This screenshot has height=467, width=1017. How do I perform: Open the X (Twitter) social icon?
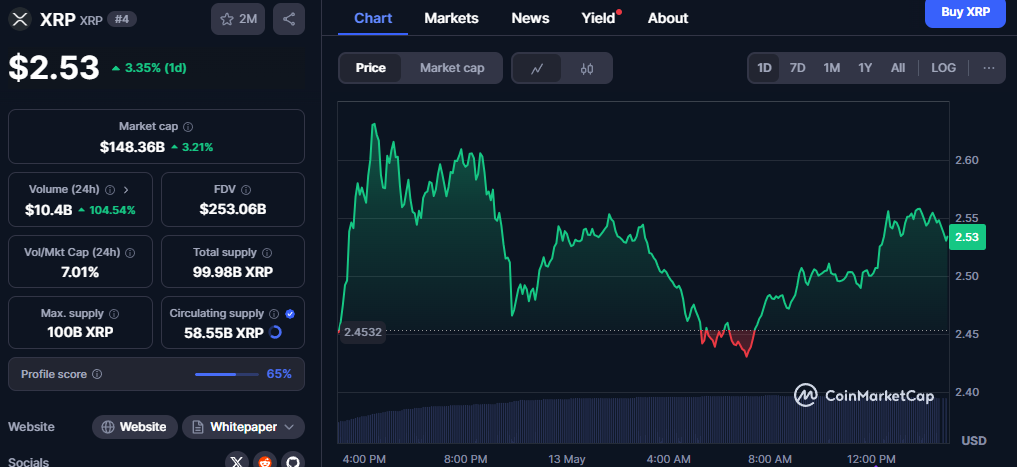pos(237,461)
